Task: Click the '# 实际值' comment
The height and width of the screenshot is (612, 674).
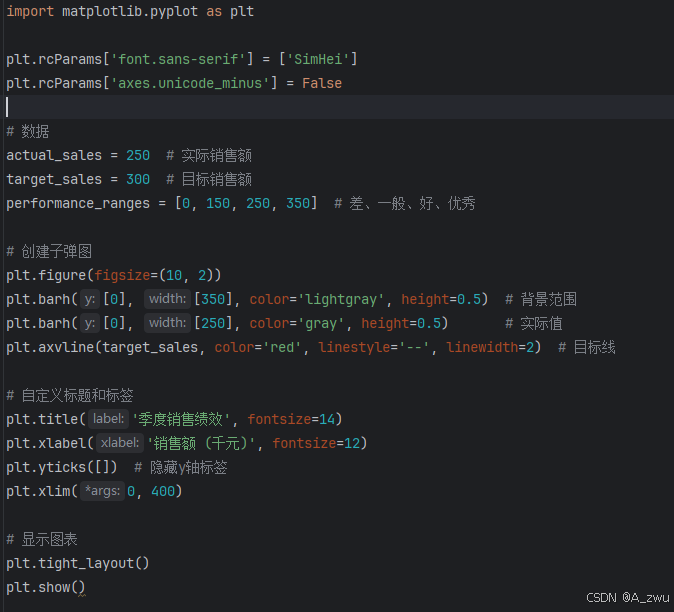Action: [x=533, y=323]
